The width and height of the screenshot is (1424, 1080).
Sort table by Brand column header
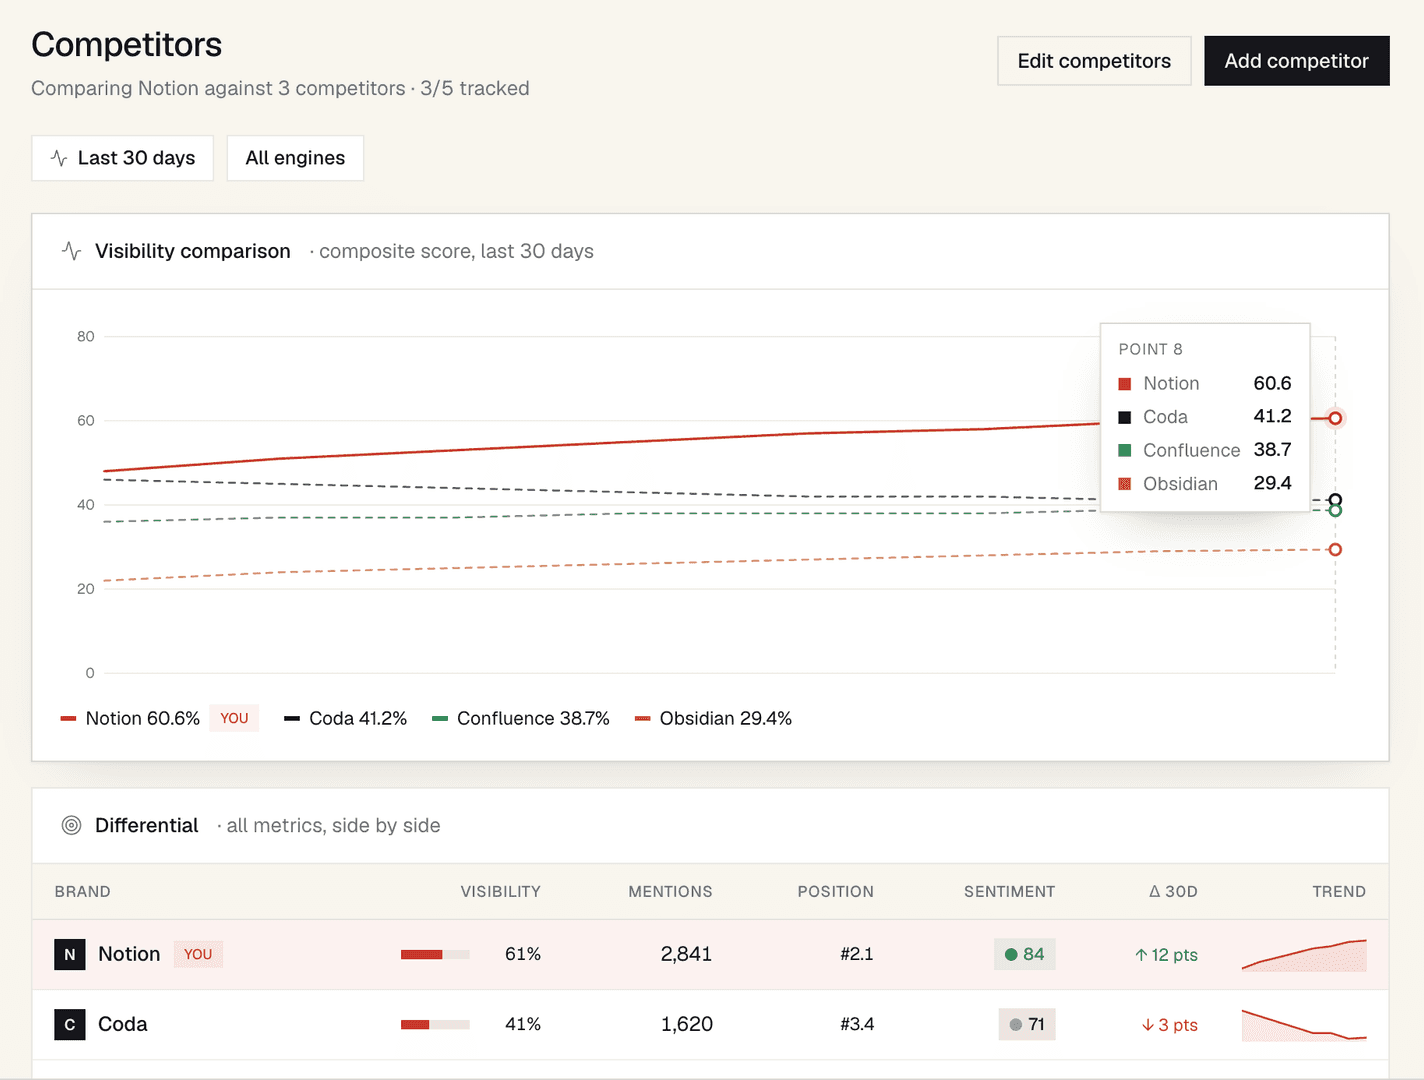83,891
